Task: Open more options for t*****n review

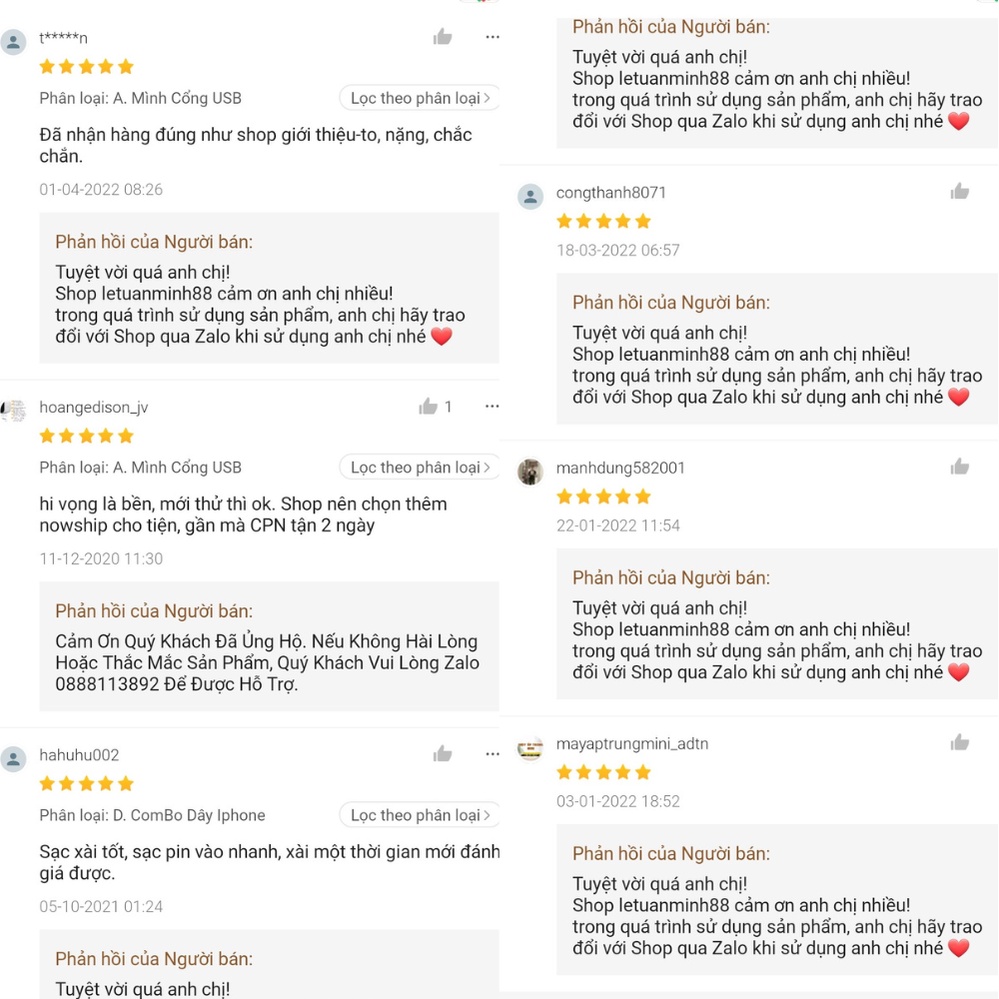Action: pos(492,37)
